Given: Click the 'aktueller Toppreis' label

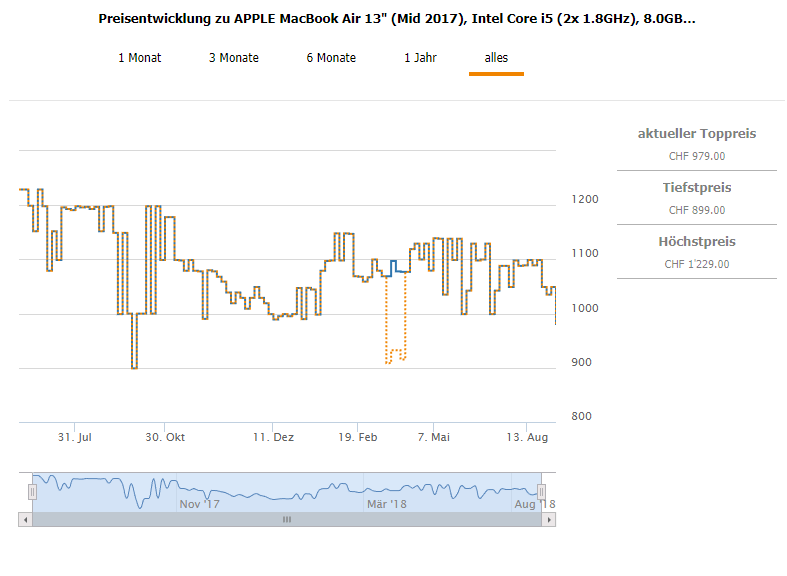Looking at the screenshot, I should pos(696,134).
